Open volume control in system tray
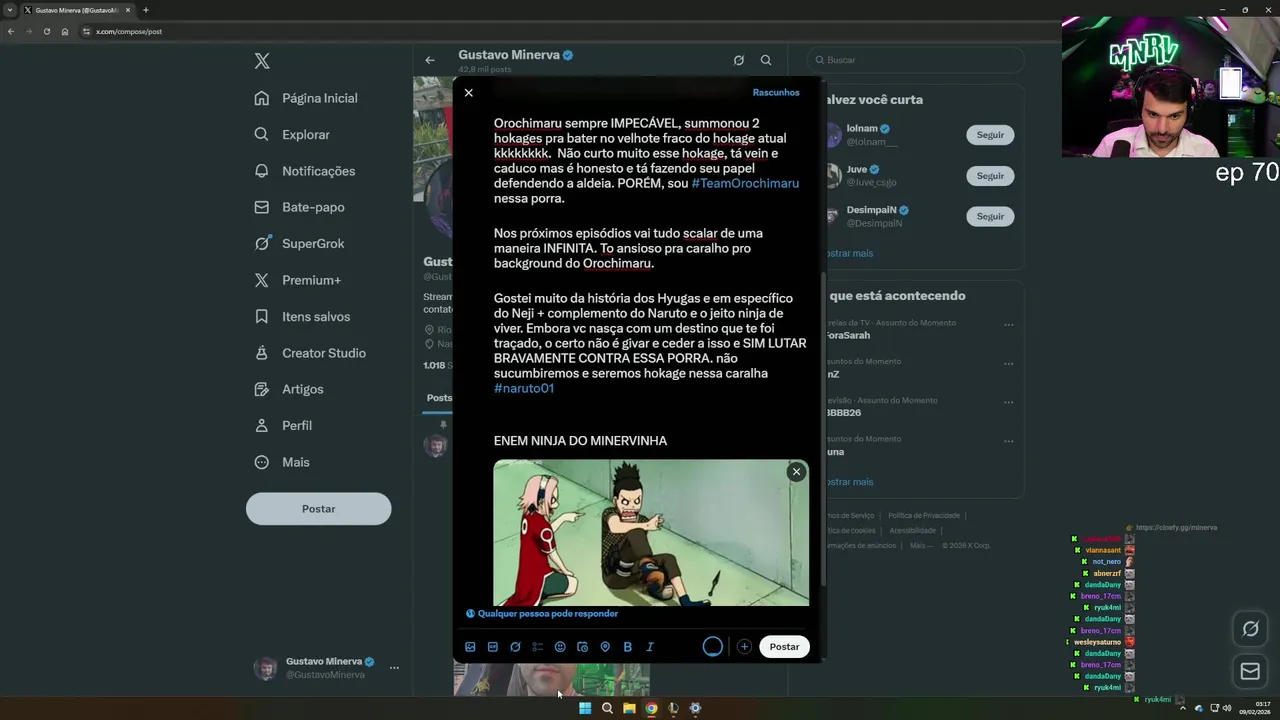Screen dimensions: 1280x720 1227,708
